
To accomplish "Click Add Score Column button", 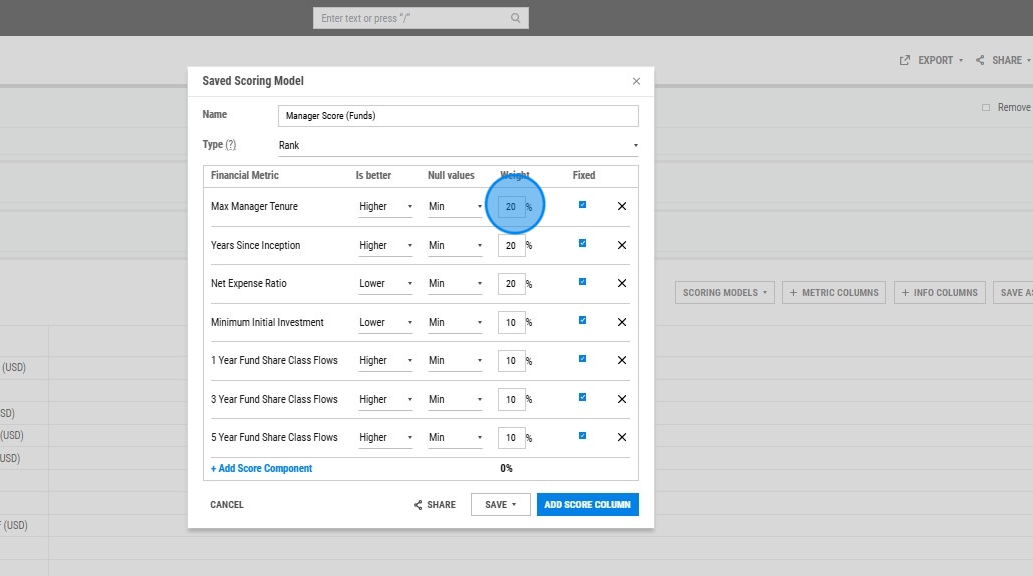I will (x=588, y=505).
